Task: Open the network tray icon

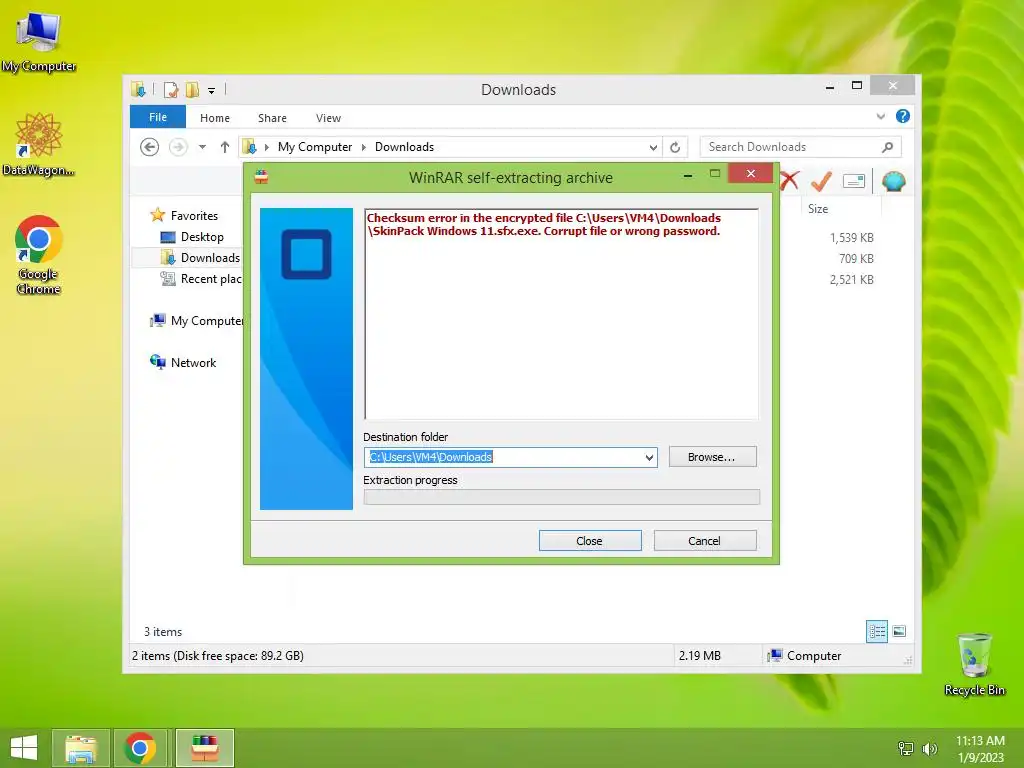Action: coord(906,748)
